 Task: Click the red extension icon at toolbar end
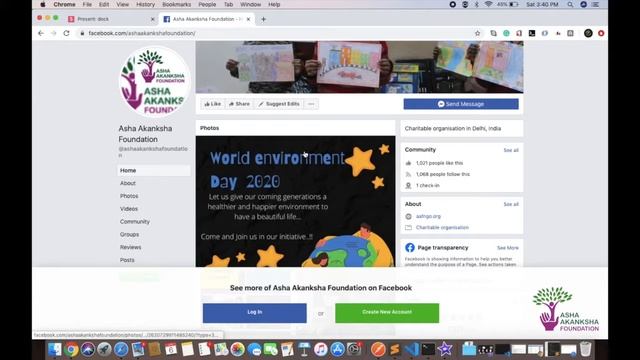(x=601, y=33)
